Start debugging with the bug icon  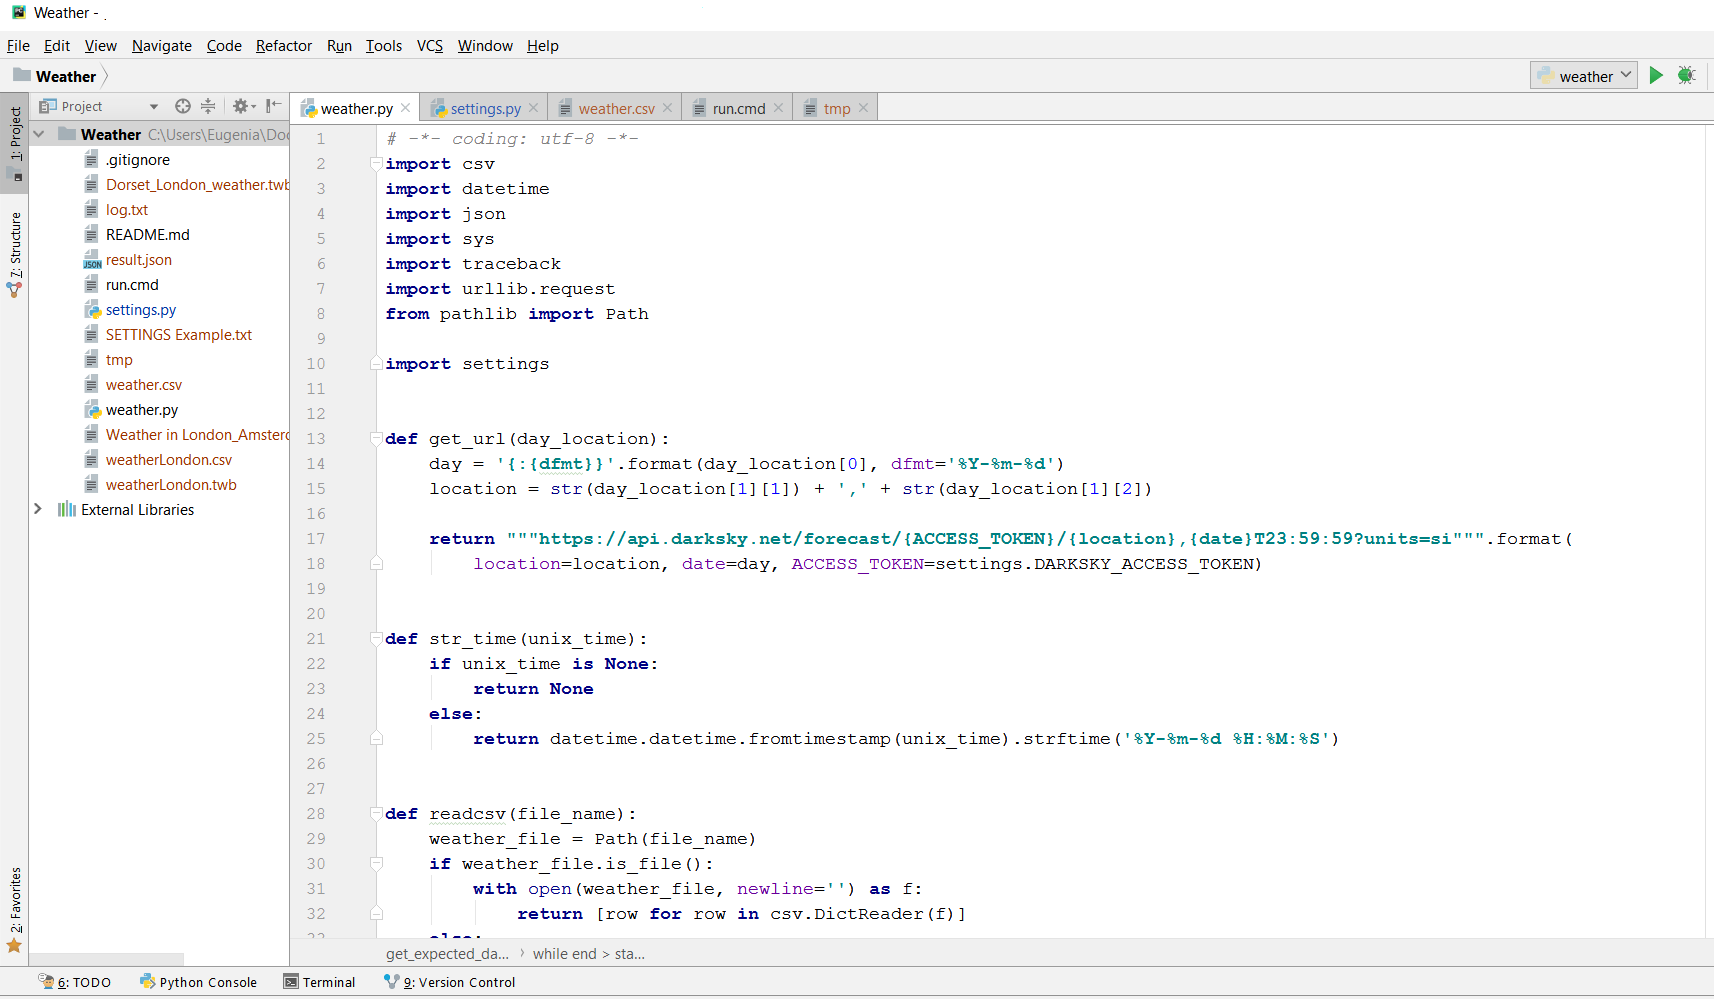coord(1686,75)
